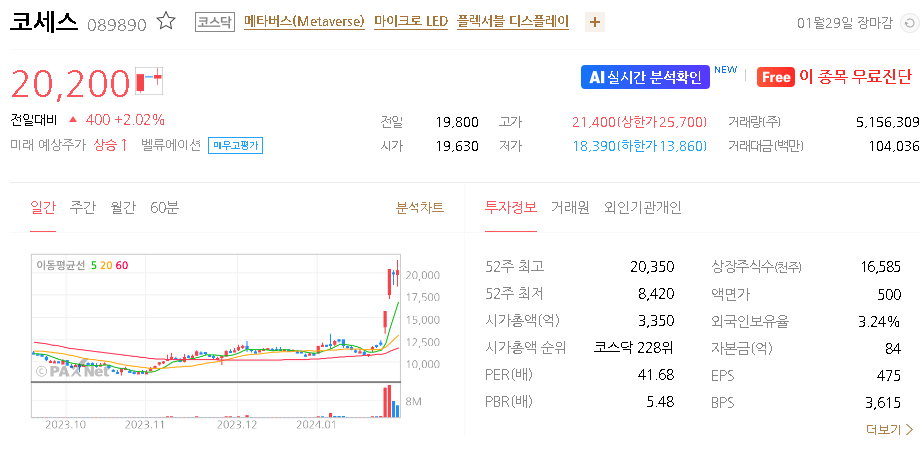Click the tall red volume bar in chart
Image resolution: width=922 pixels, height=452 pixels.
click(x=387, y=401)
